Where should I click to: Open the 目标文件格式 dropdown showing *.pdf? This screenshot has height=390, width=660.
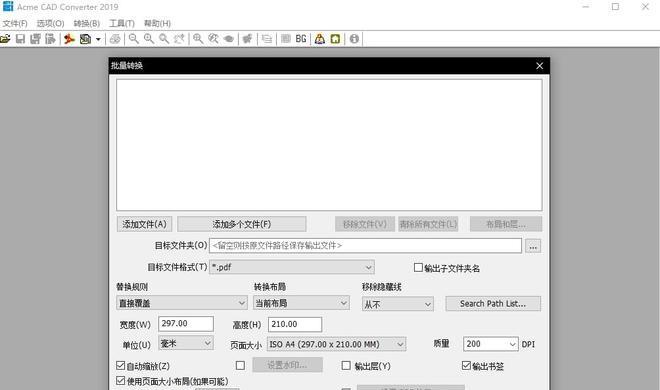click(x=292, y=267)
